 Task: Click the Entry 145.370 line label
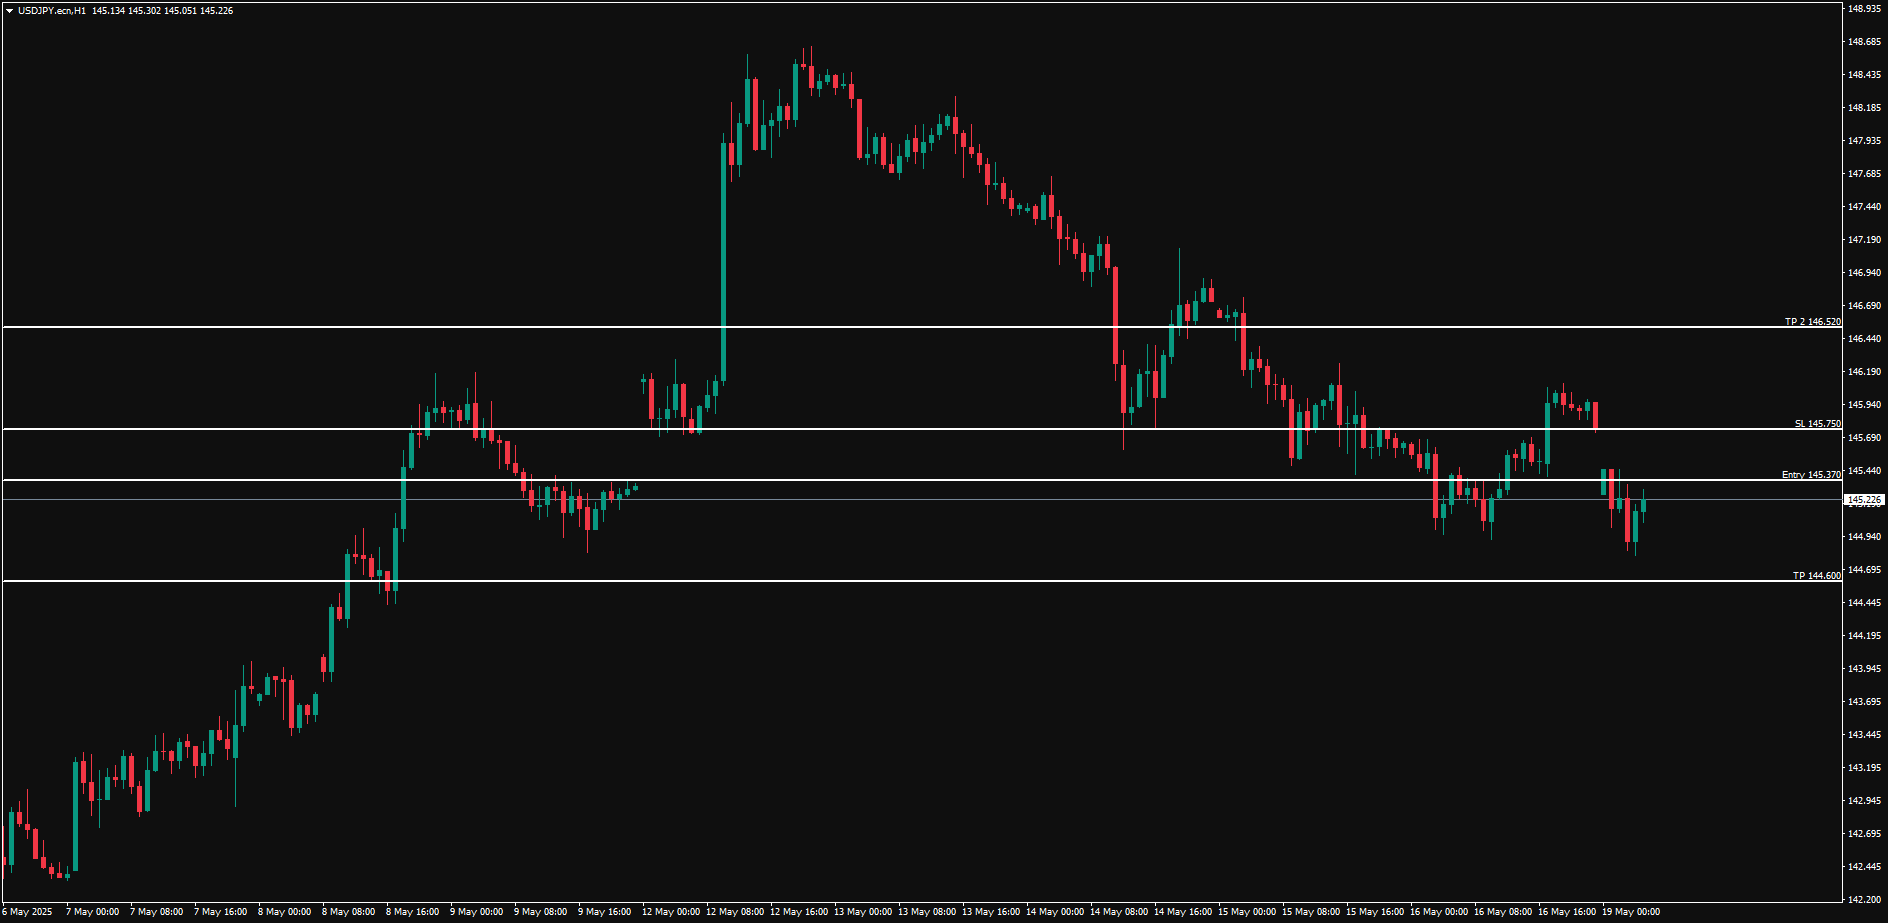tap(1810, 475)
